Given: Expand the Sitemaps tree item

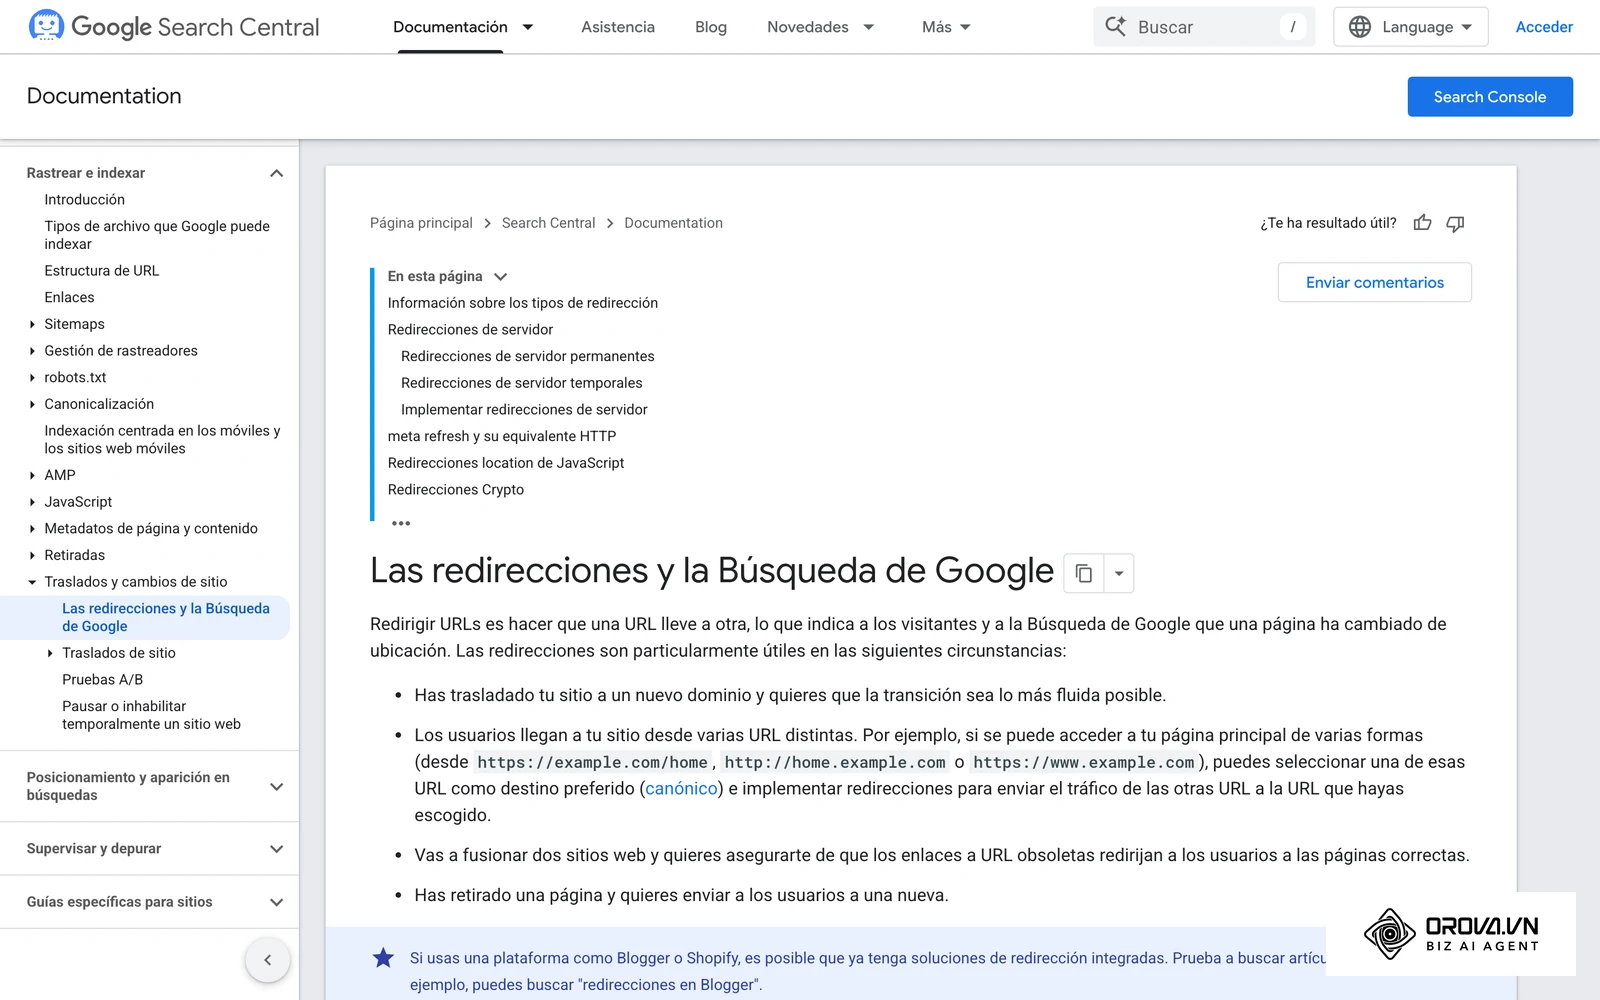Looking at the screenshot, I should 33,324.
